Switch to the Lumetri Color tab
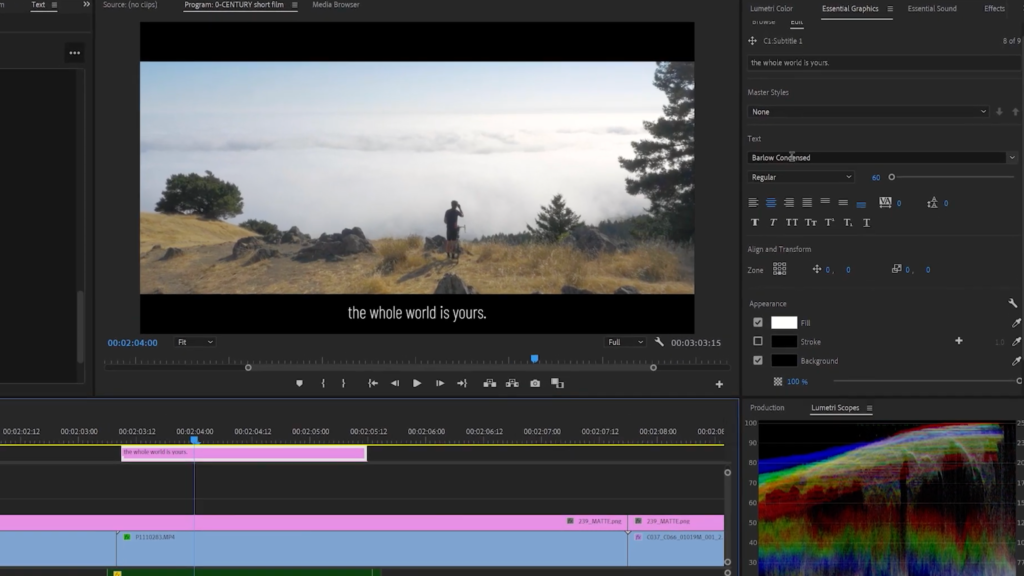 point(771,9)
